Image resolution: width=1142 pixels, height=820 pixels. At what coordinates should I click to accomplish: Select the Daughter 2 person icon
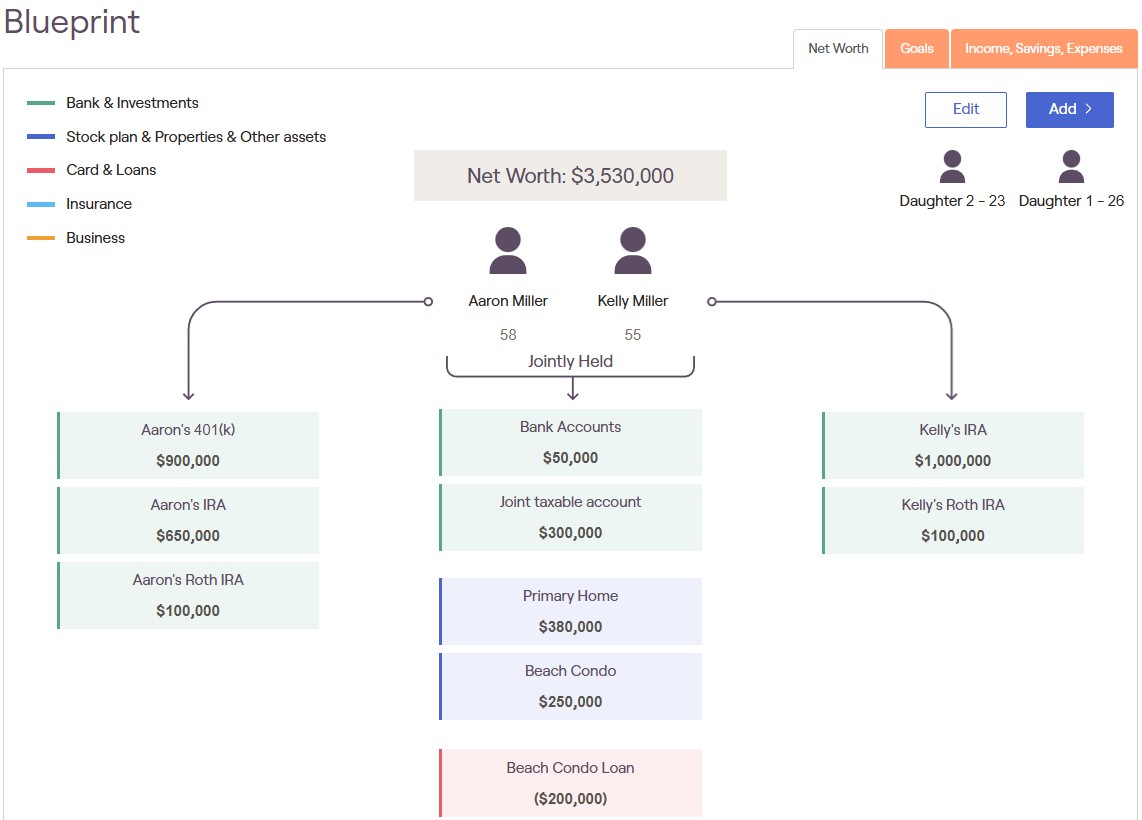click(x=952, y=167)
